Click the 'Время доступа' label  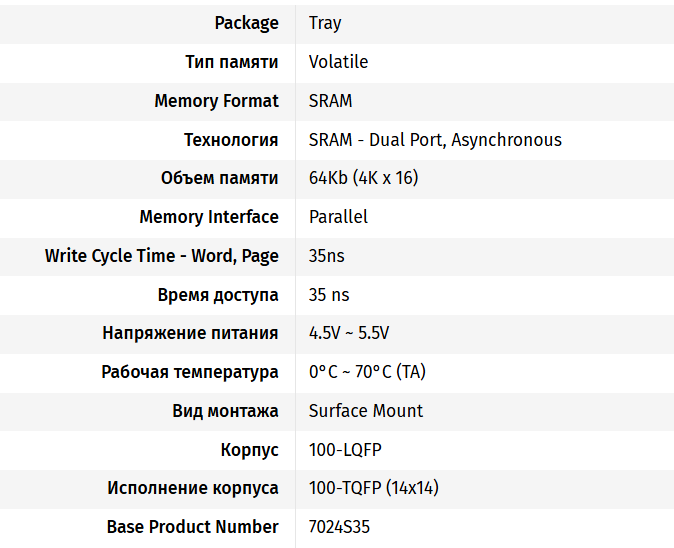click(x=218, y=295)
